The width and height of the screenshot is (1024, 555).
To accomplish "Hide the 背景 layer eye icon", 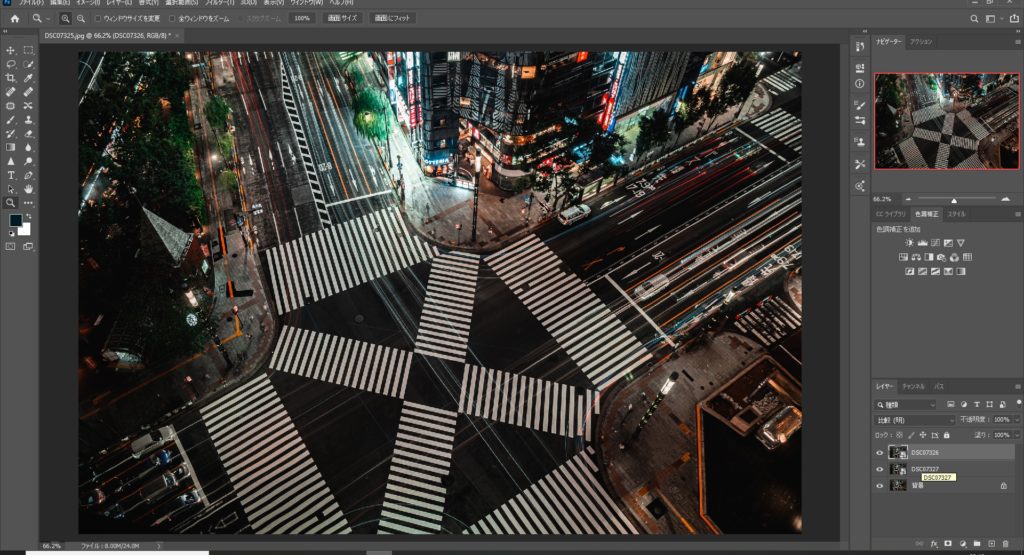I will [x=880, y=486].
